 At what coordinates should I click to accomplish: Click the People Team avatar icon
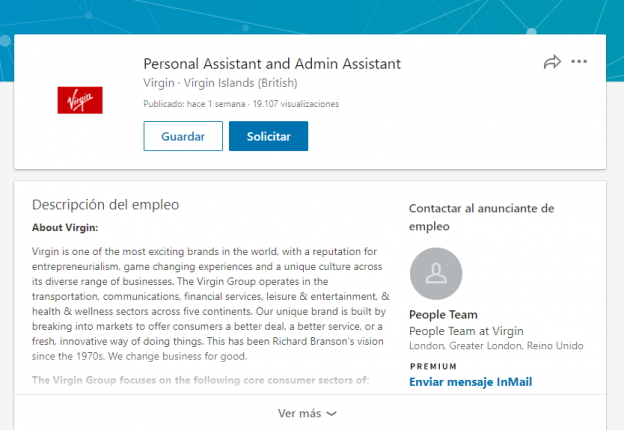[435, 274]
